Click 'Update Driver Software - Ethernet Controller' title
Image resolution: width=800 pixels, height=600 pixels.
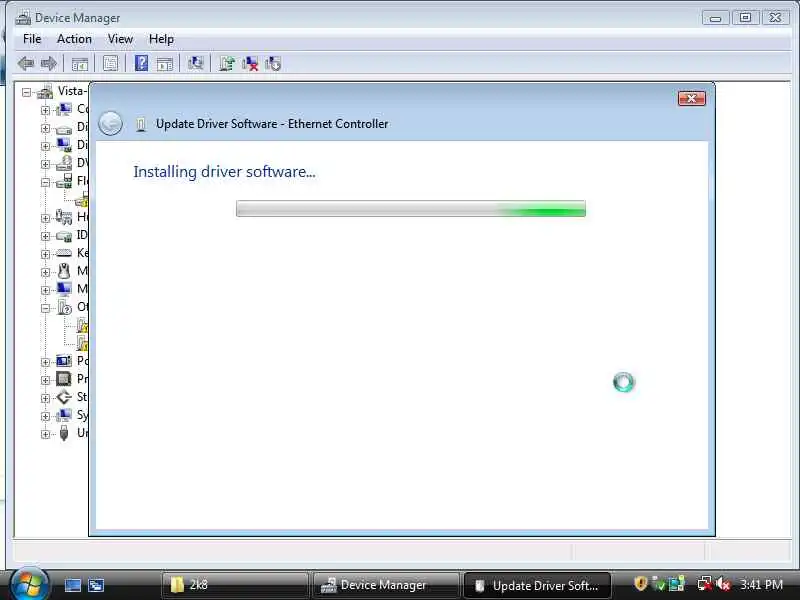tap(272, 124)
